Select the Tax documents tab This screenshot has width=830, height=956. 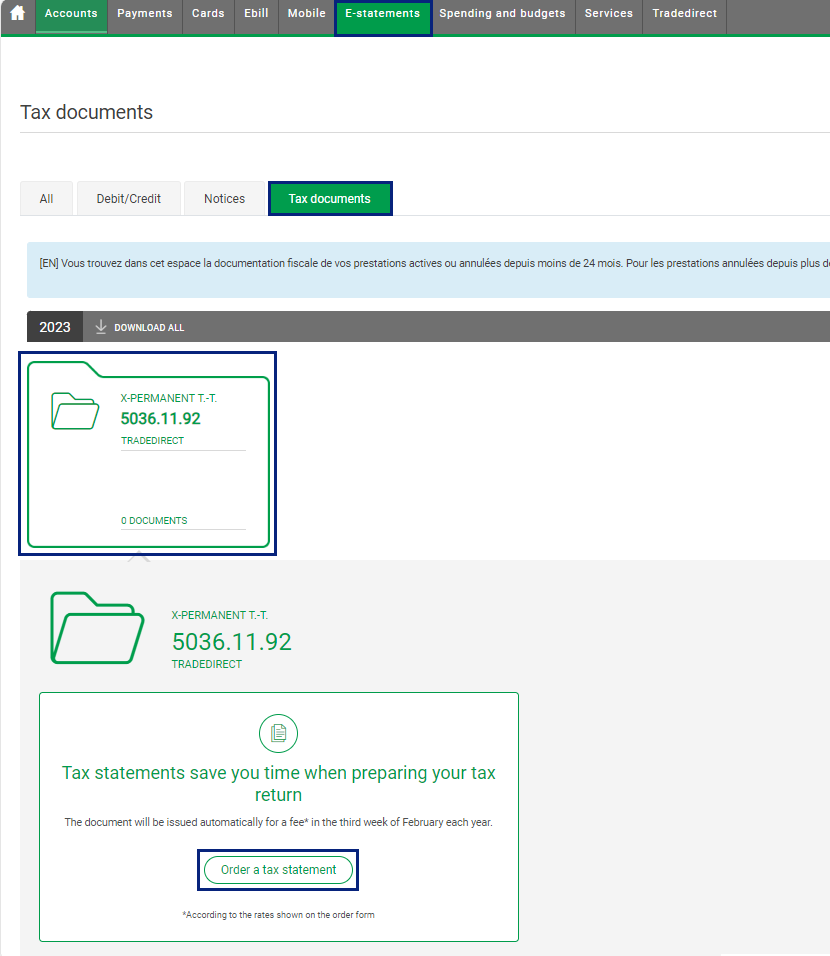[330, 199]
